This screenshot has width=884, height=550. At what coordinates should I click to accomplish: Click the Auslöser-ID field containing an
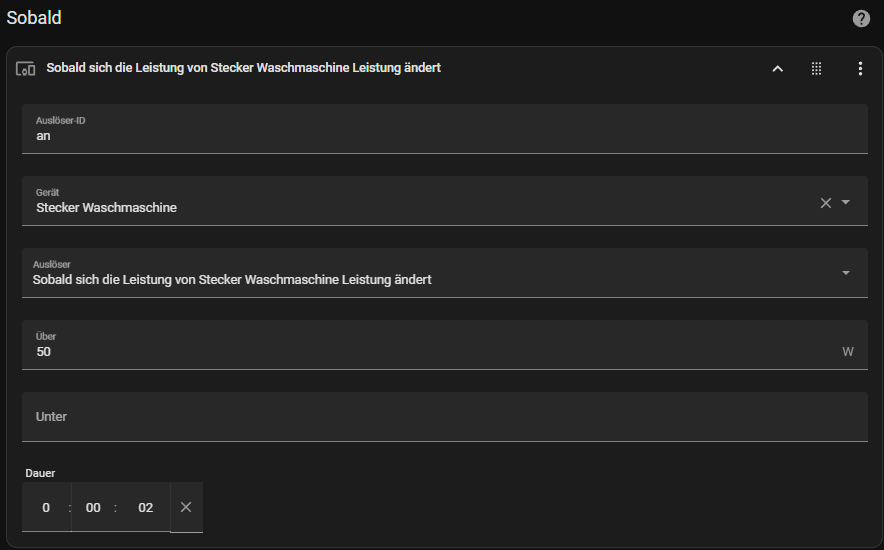tap(444, 128)
